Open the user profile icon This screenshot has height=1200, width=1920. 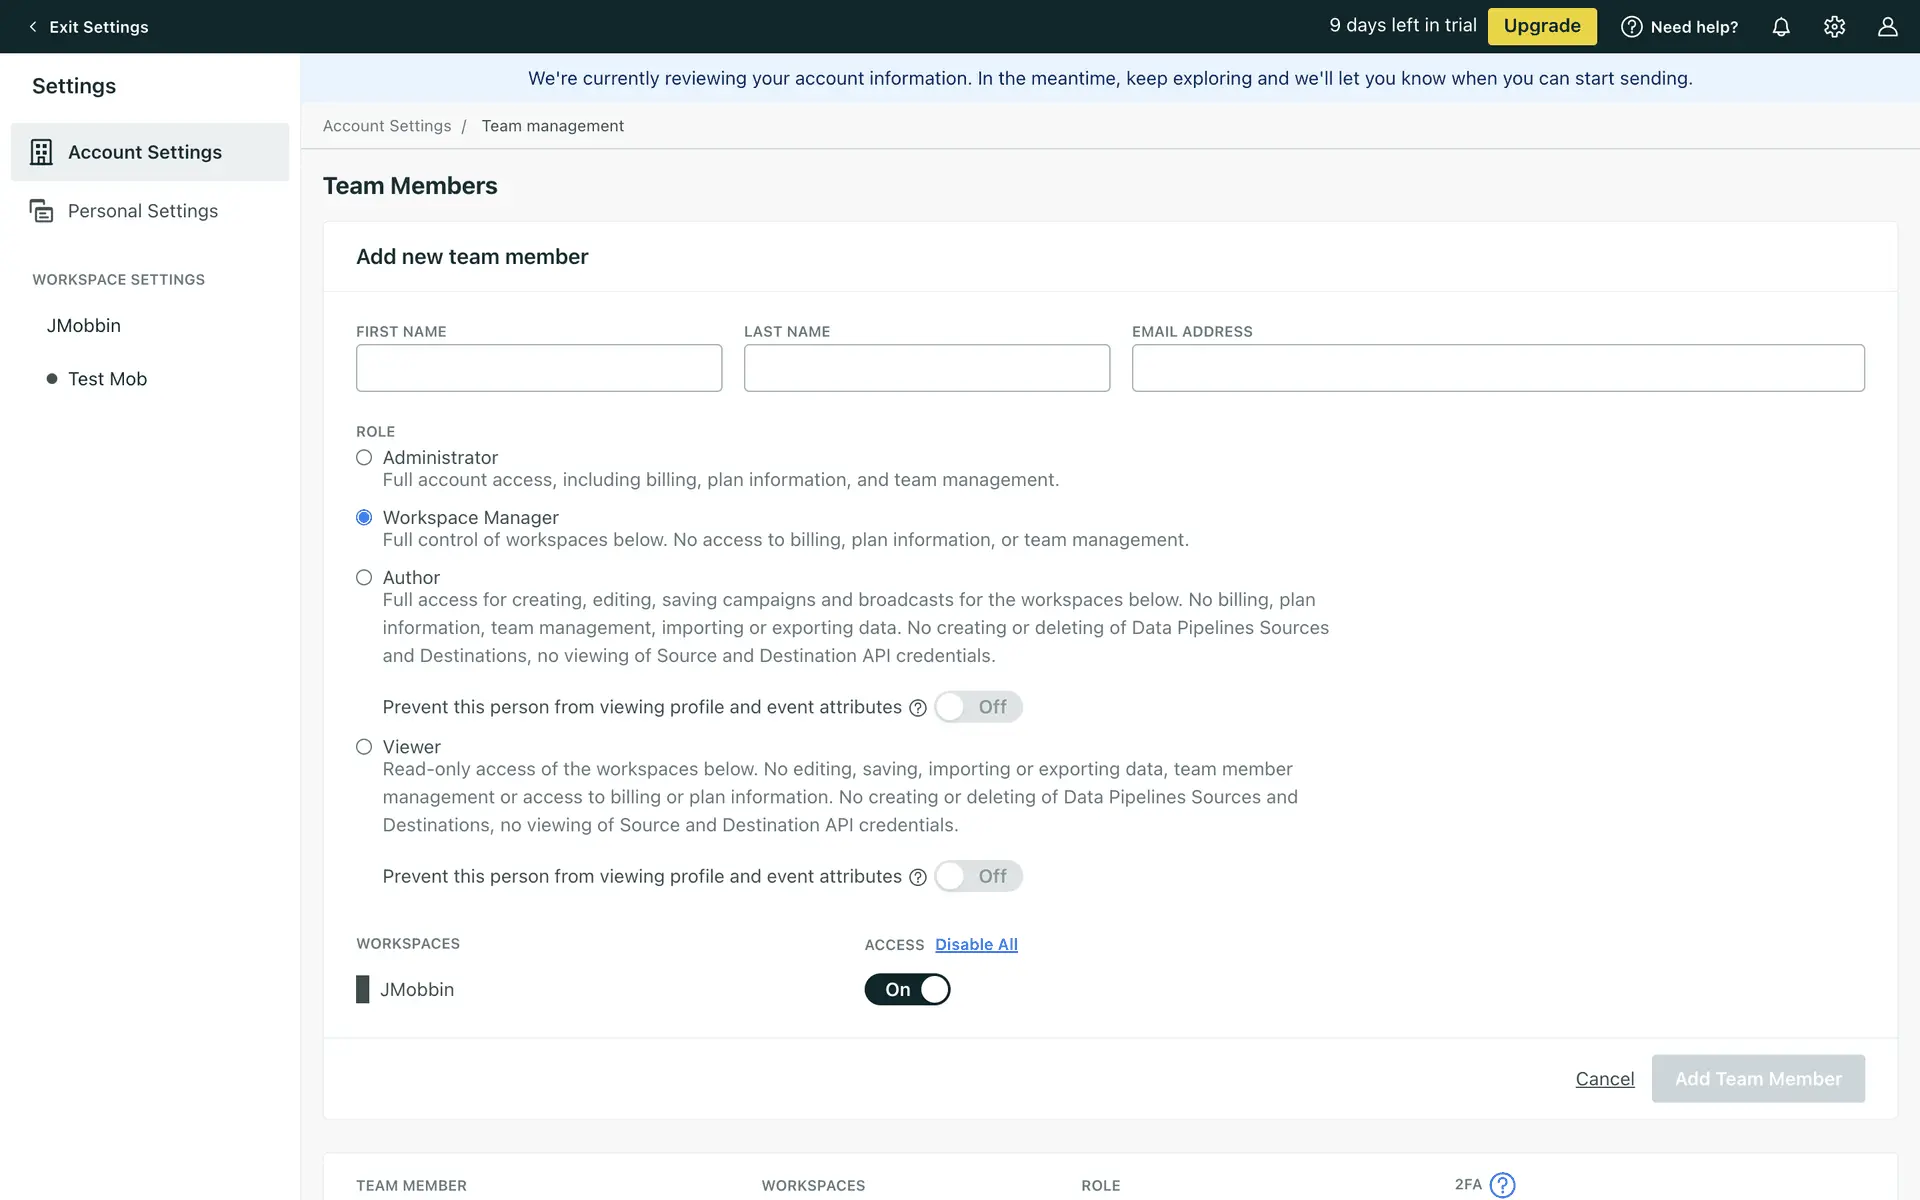coord(1887,27)
